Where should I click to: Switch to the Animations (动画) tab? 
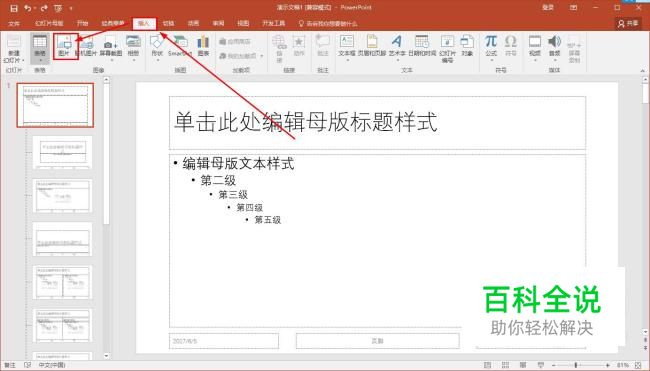pyautogui.click(x=193, y=24)
